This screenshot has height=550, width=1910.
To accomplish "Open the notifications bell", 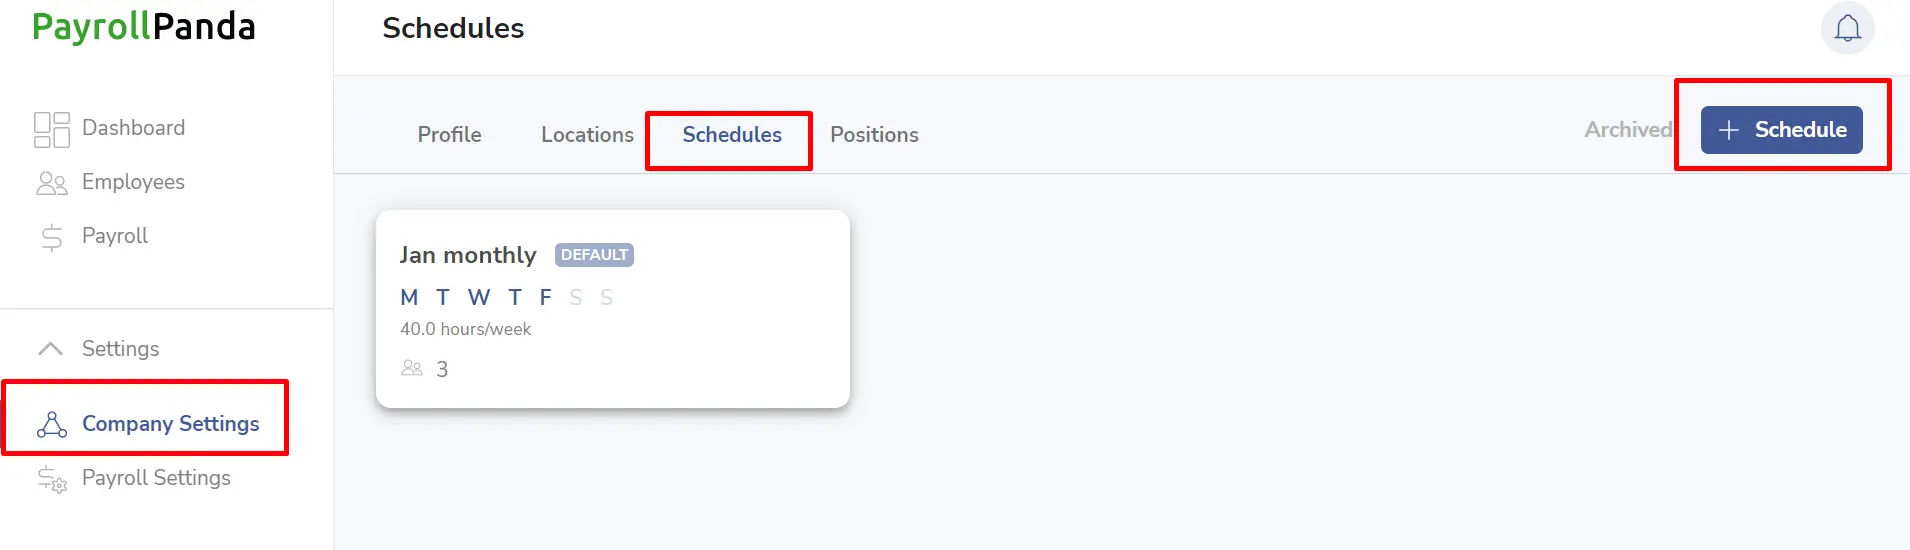I will pyautogui.click(x=1847, y=28).
